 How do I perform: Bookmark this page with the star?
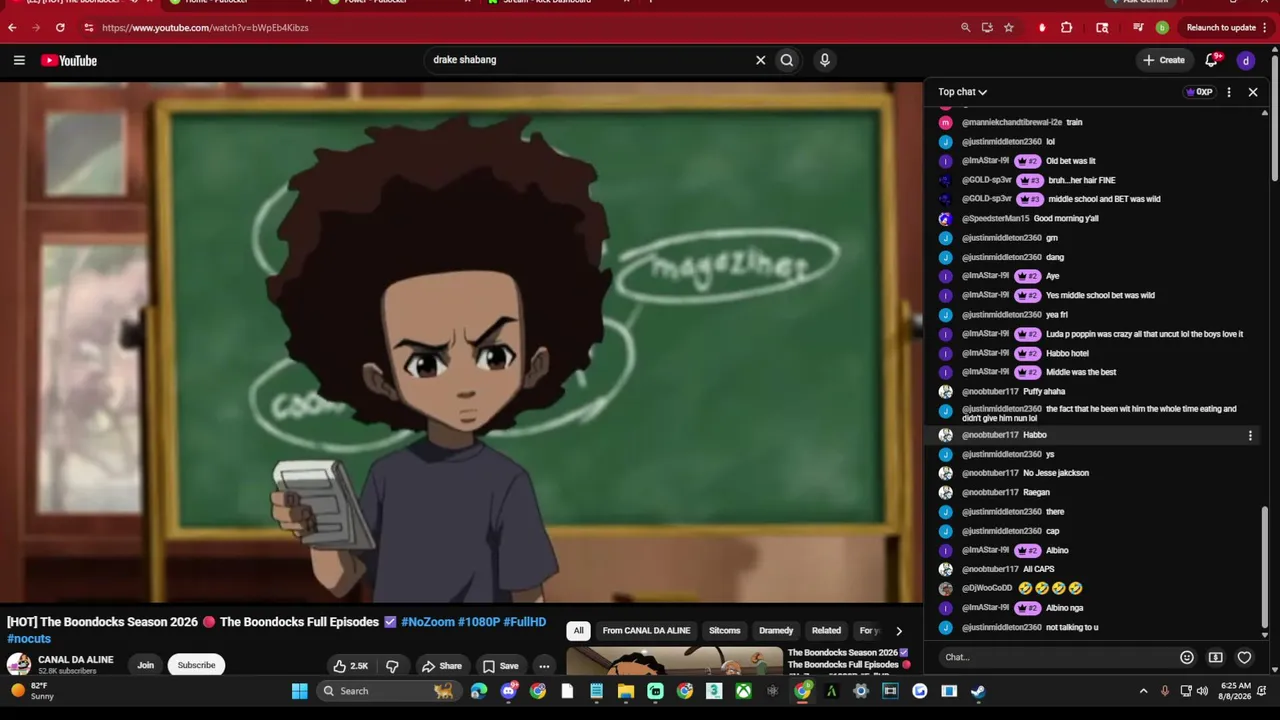[1009, 28]
